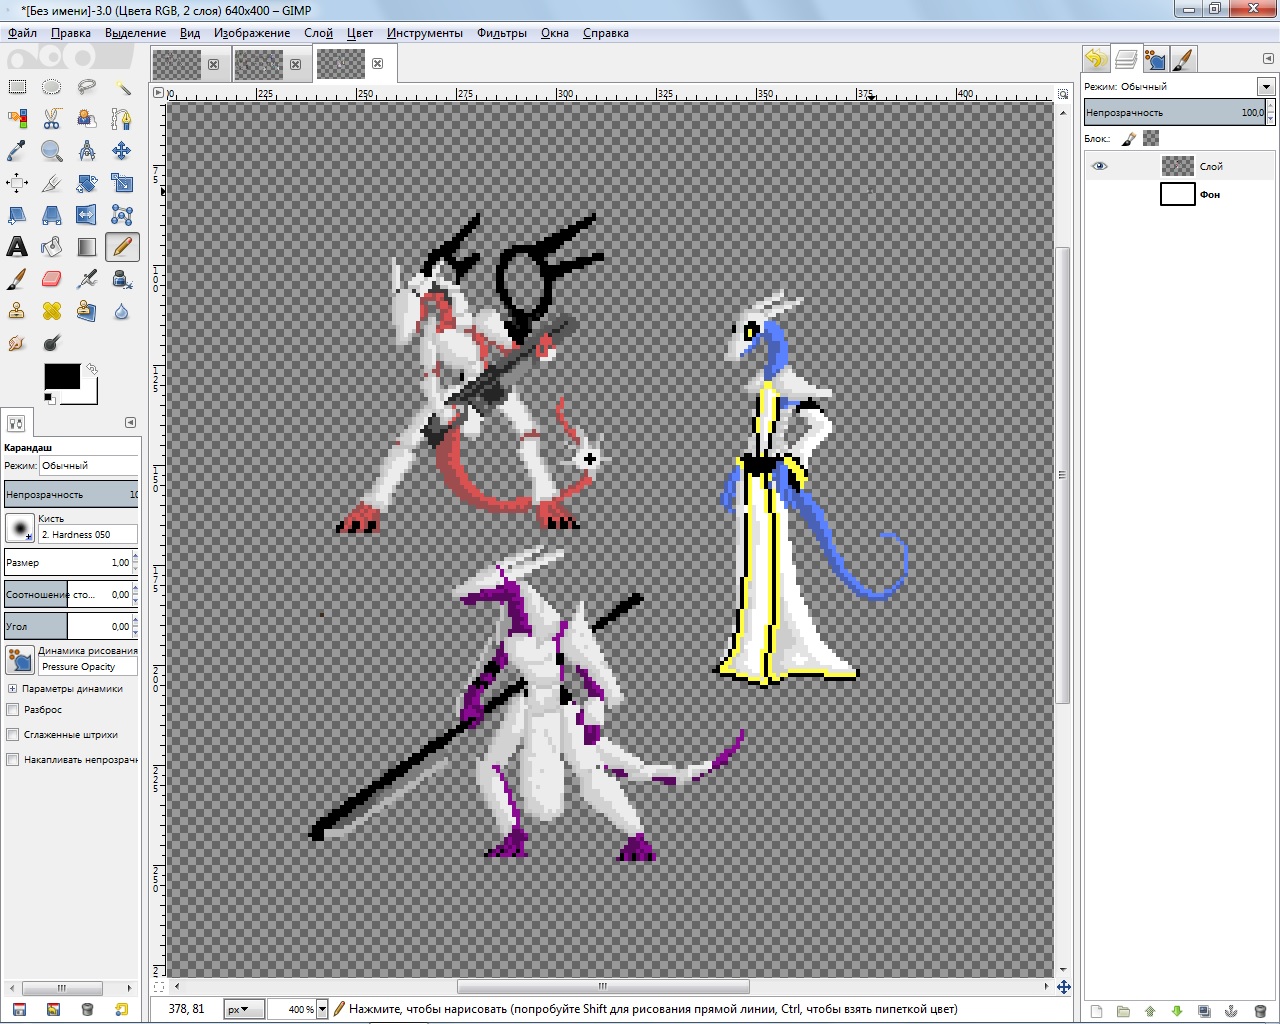Select the Eraser tool
Image resolution: width=1280 pixels, height=1024 pixels.
click(52, 279)
